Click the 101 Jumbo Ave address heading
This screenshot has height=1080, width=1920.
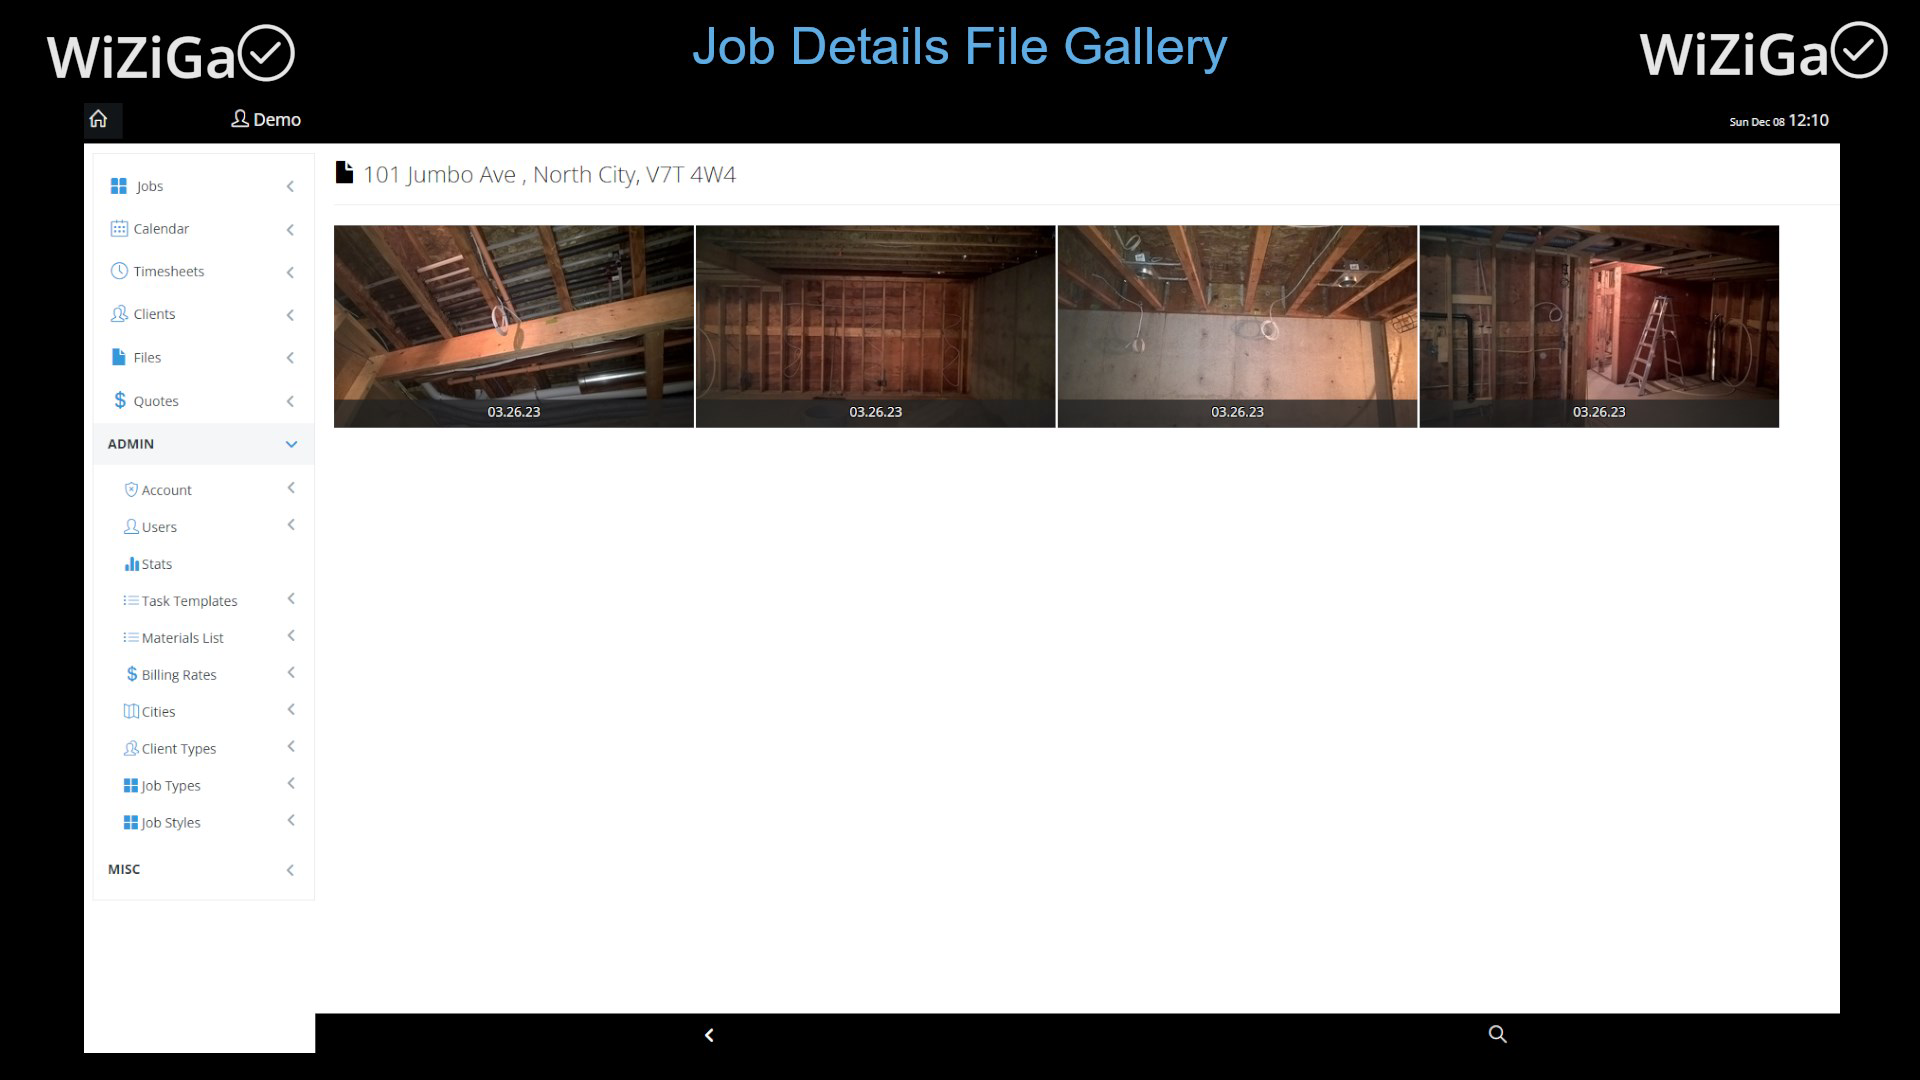click(549, 175)
